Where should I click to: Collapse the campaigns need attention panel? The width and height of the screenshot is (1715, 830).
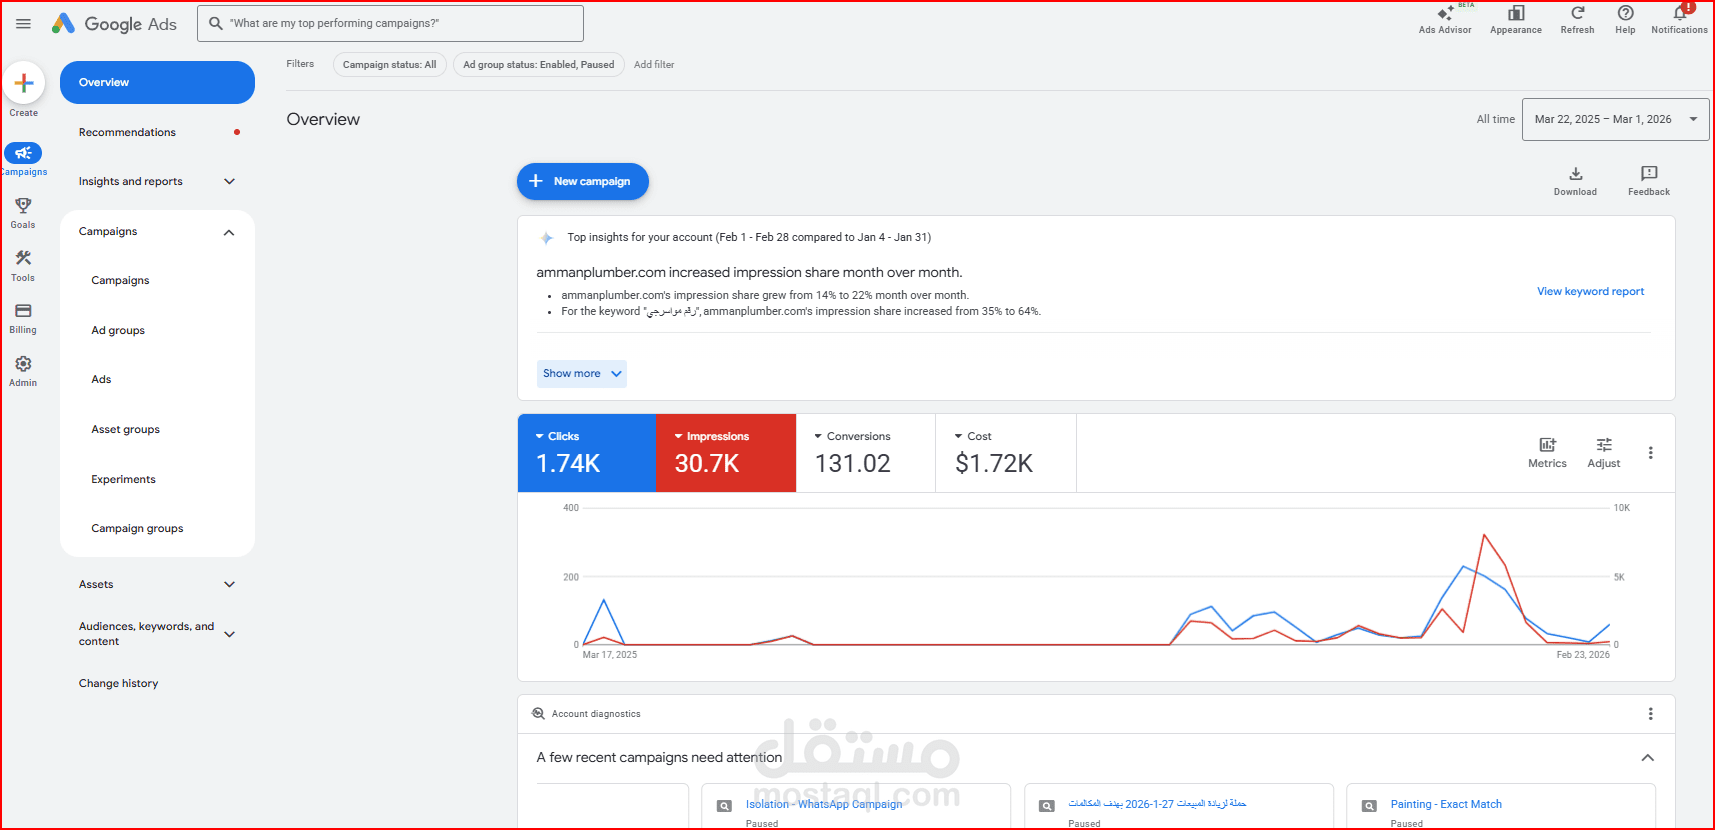(x=1647, y=758)
